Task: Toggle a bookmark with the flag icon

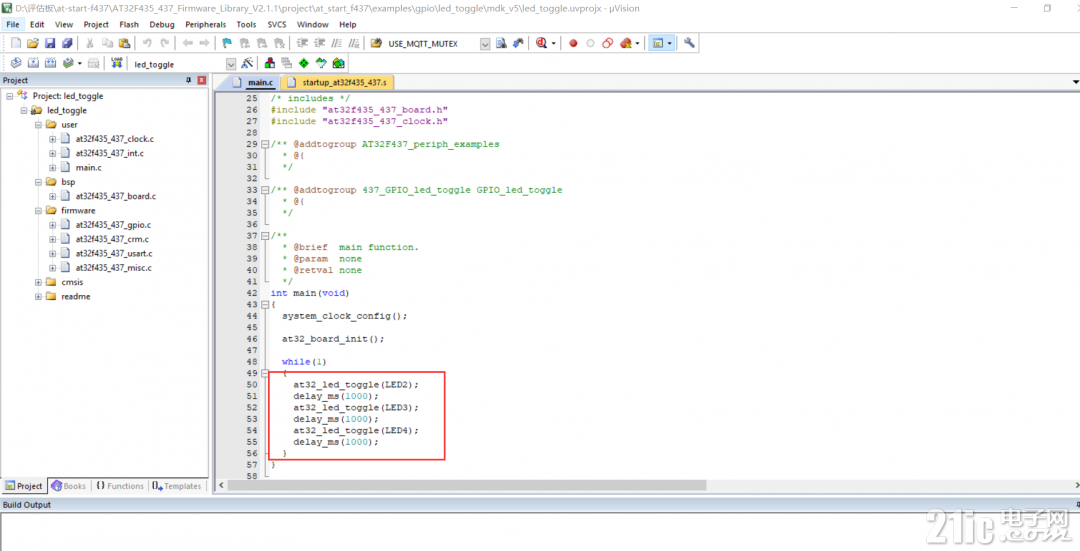Action: (x=227, y=43)
